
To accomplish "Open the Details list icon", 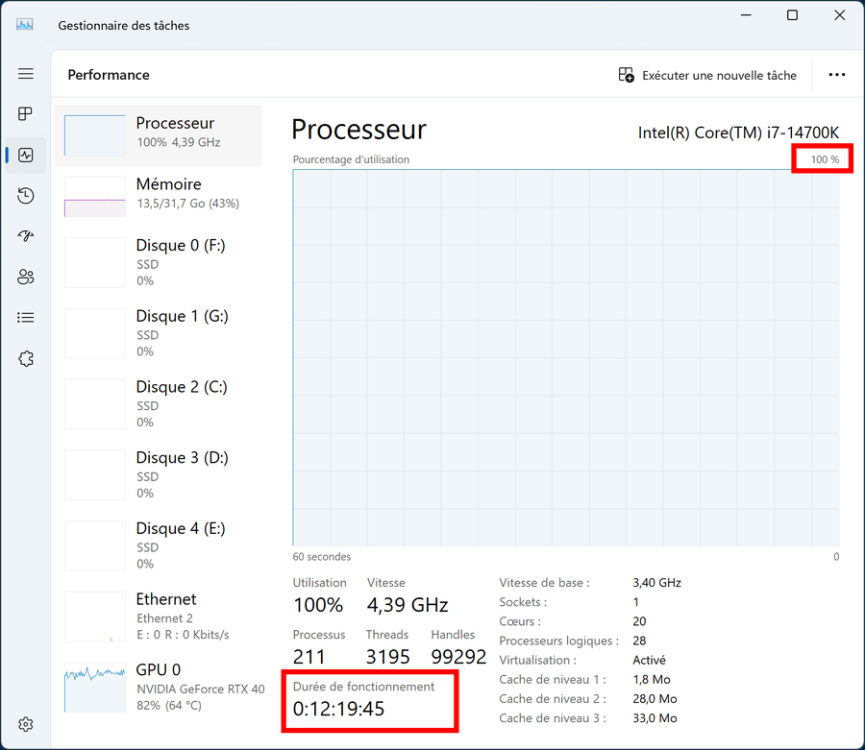I will tap(26, 317).
